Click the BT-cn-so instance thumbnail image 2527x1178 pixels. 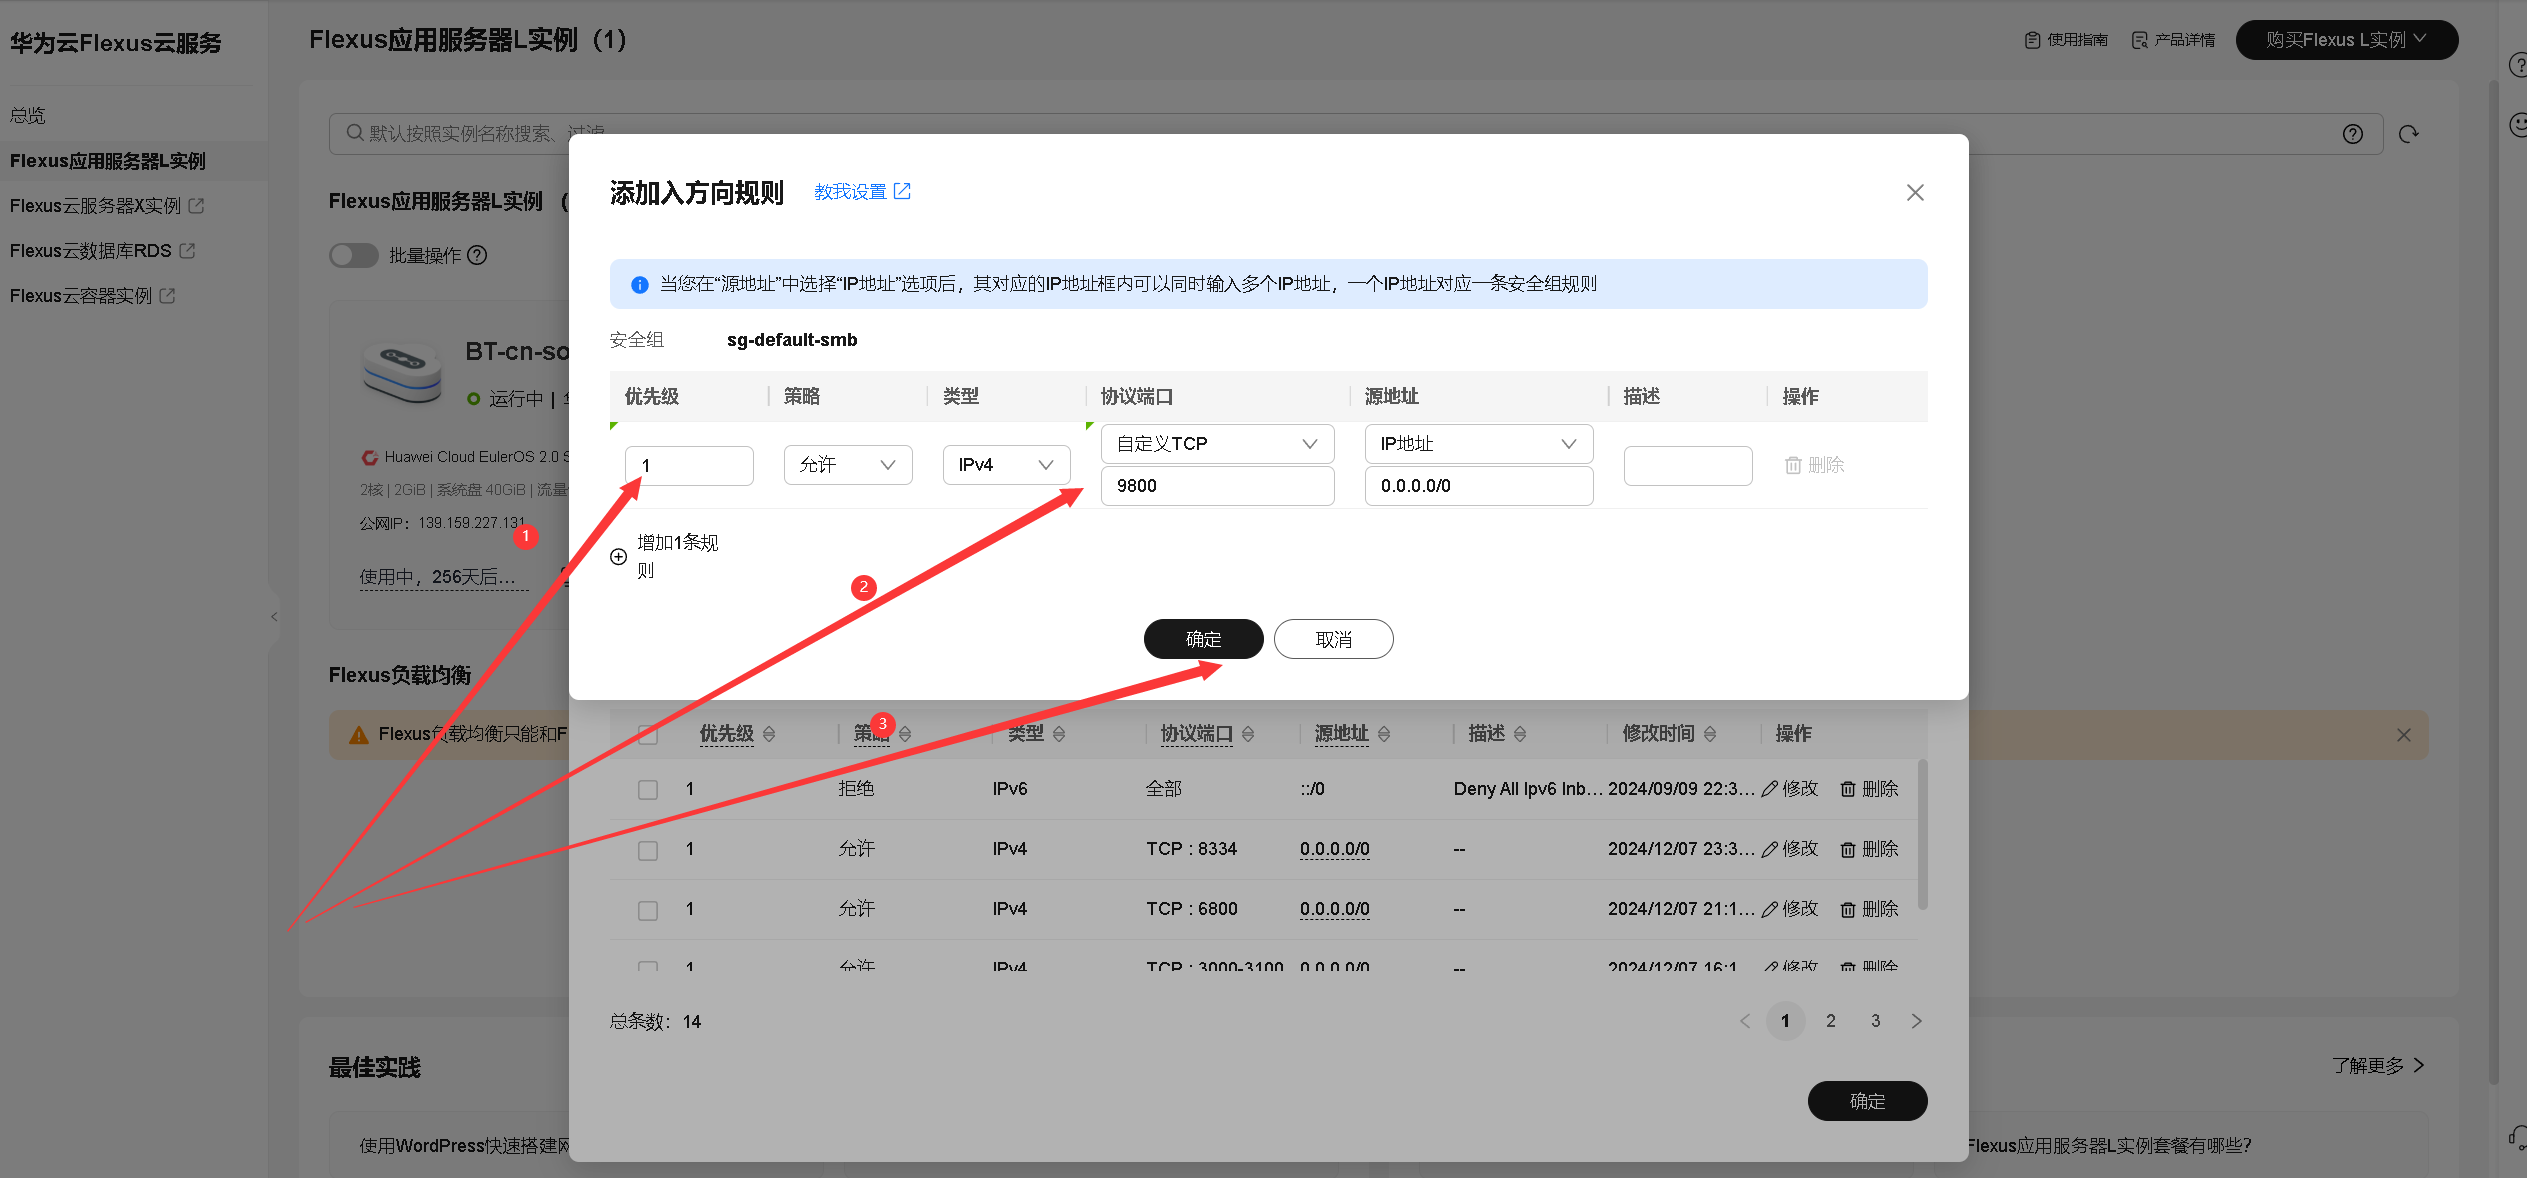coord(402,372)
